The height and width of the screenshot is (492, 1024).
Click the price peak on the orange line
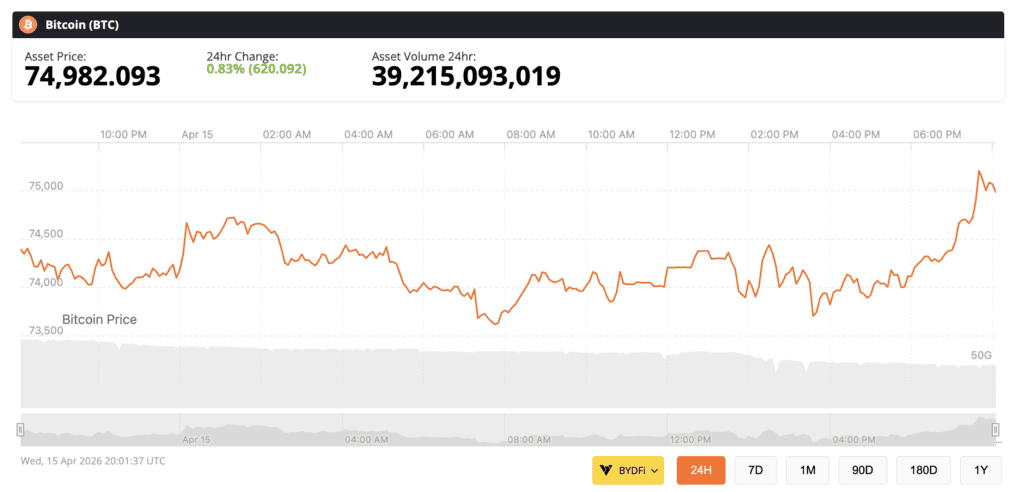(x=979, y=171)
